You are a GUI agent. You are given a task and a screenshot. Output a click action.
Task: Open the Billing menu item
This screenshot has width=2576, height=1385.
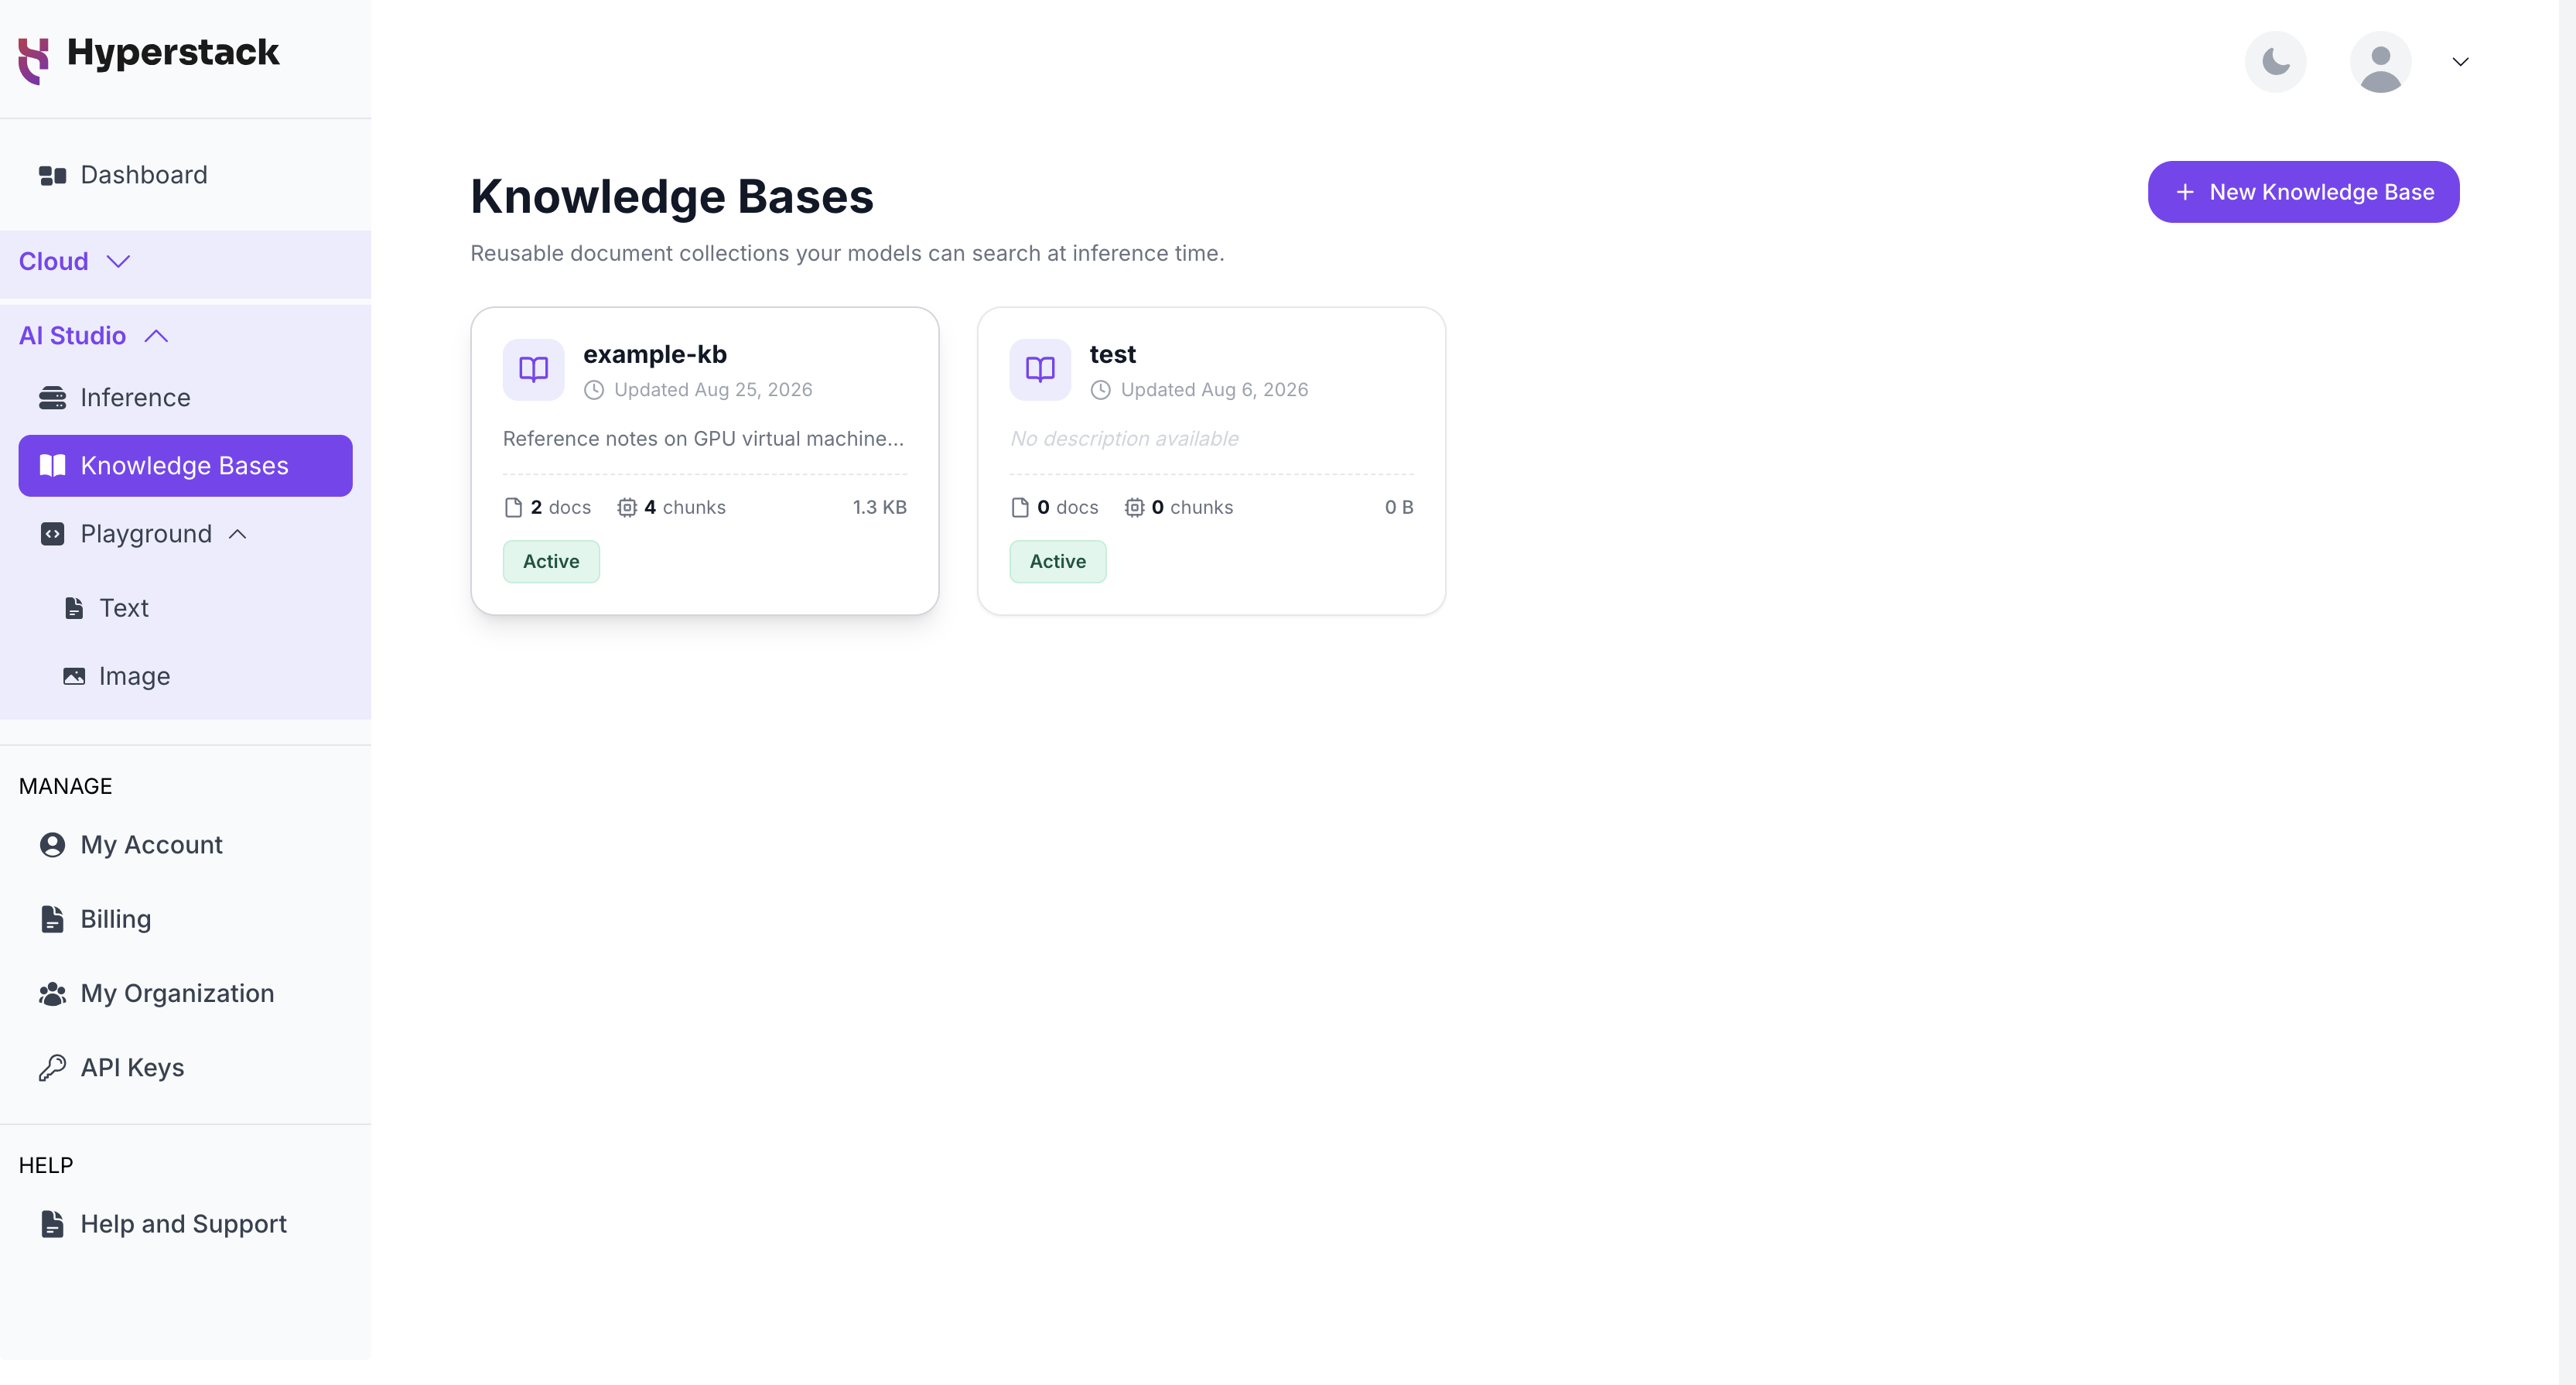pos(185,919)
